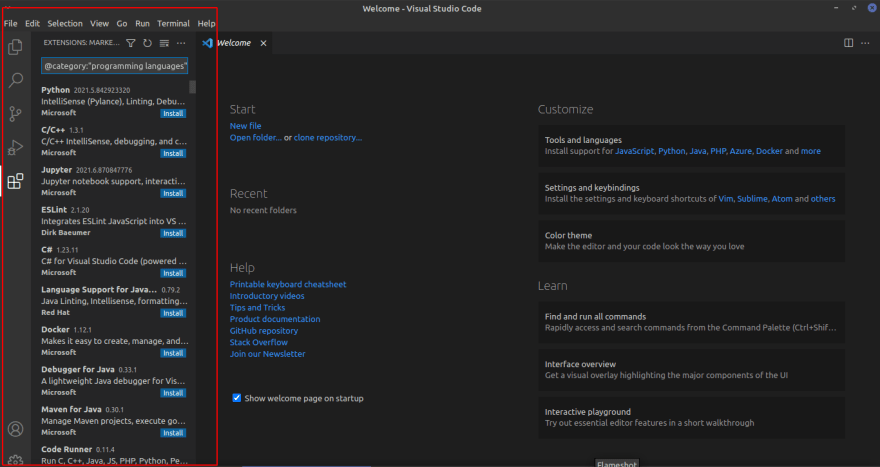Screen dimensions: 880x467
Task: Open the Terminal menu
Action: 173,24
